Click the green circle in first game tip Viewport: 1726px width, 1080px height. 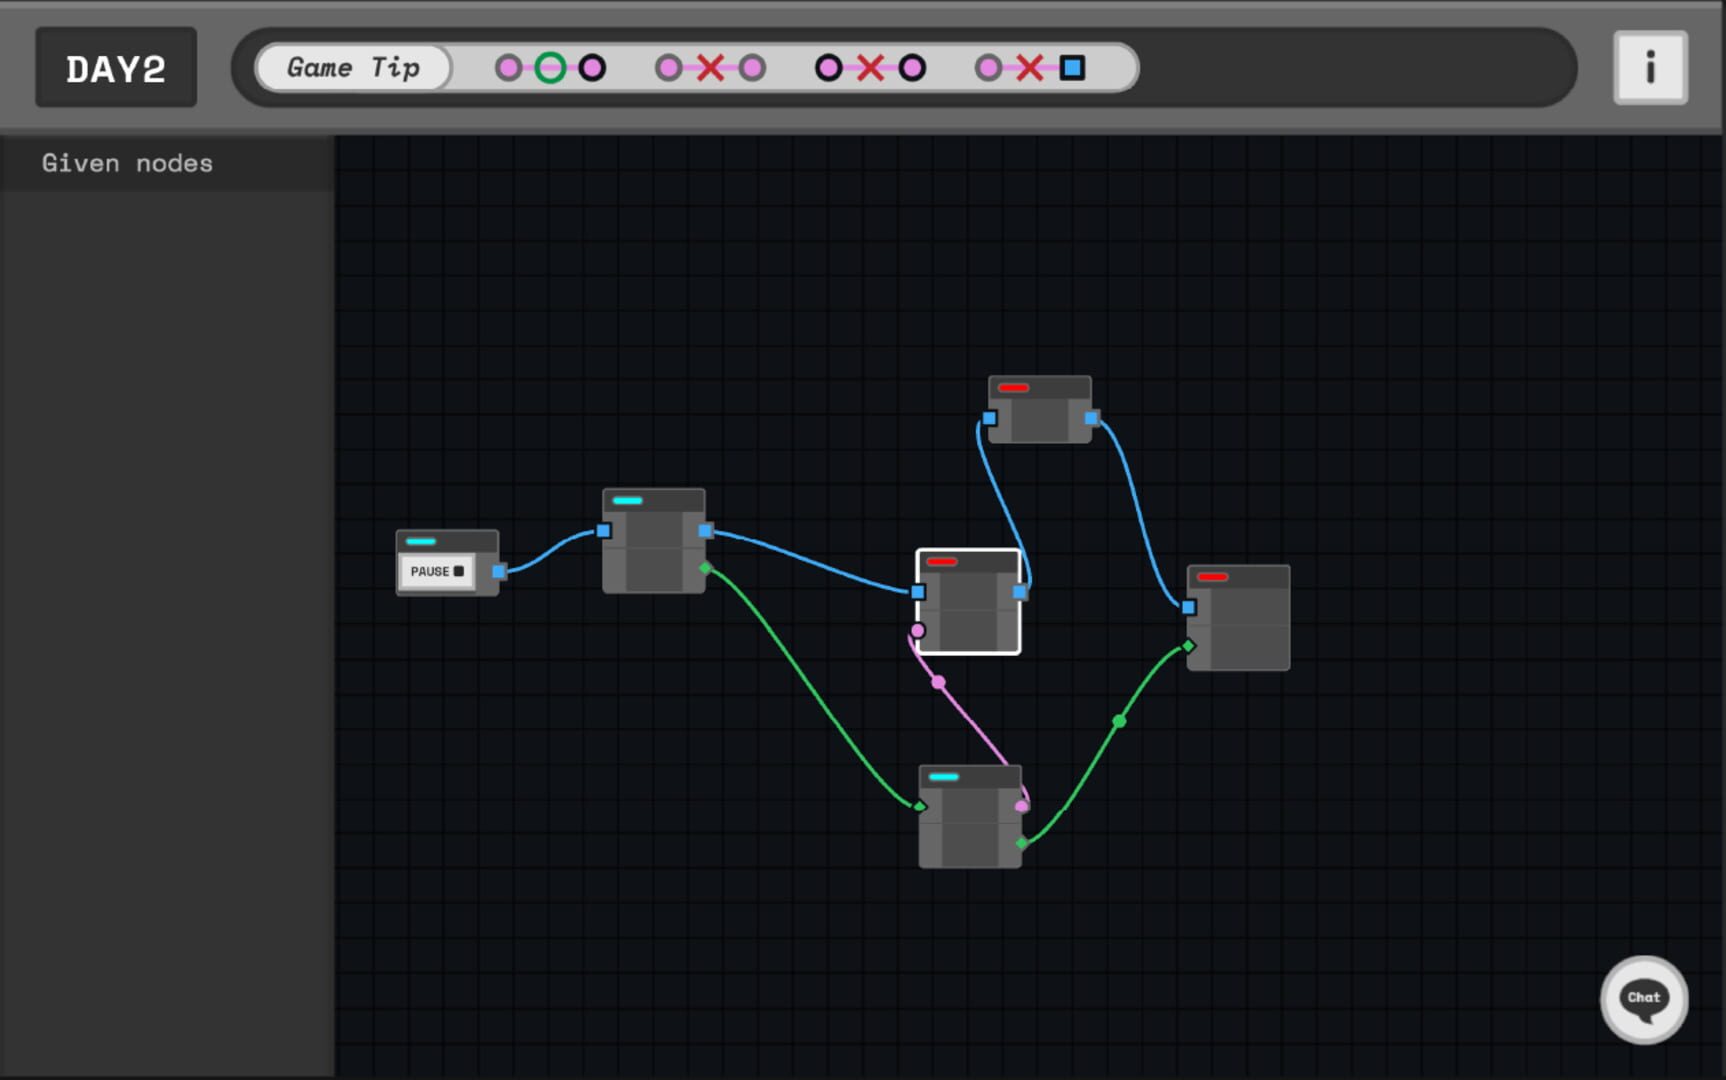coord(550,68)
